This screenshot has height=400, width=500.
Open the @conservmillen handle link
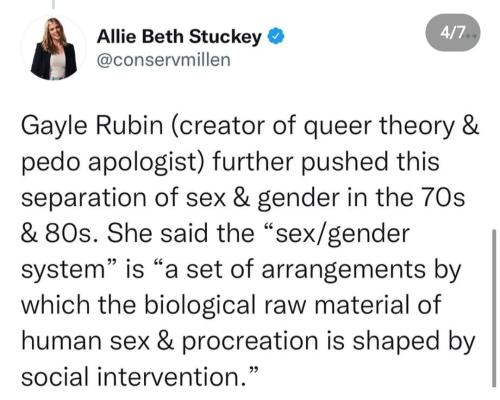[x=164, y=60]
